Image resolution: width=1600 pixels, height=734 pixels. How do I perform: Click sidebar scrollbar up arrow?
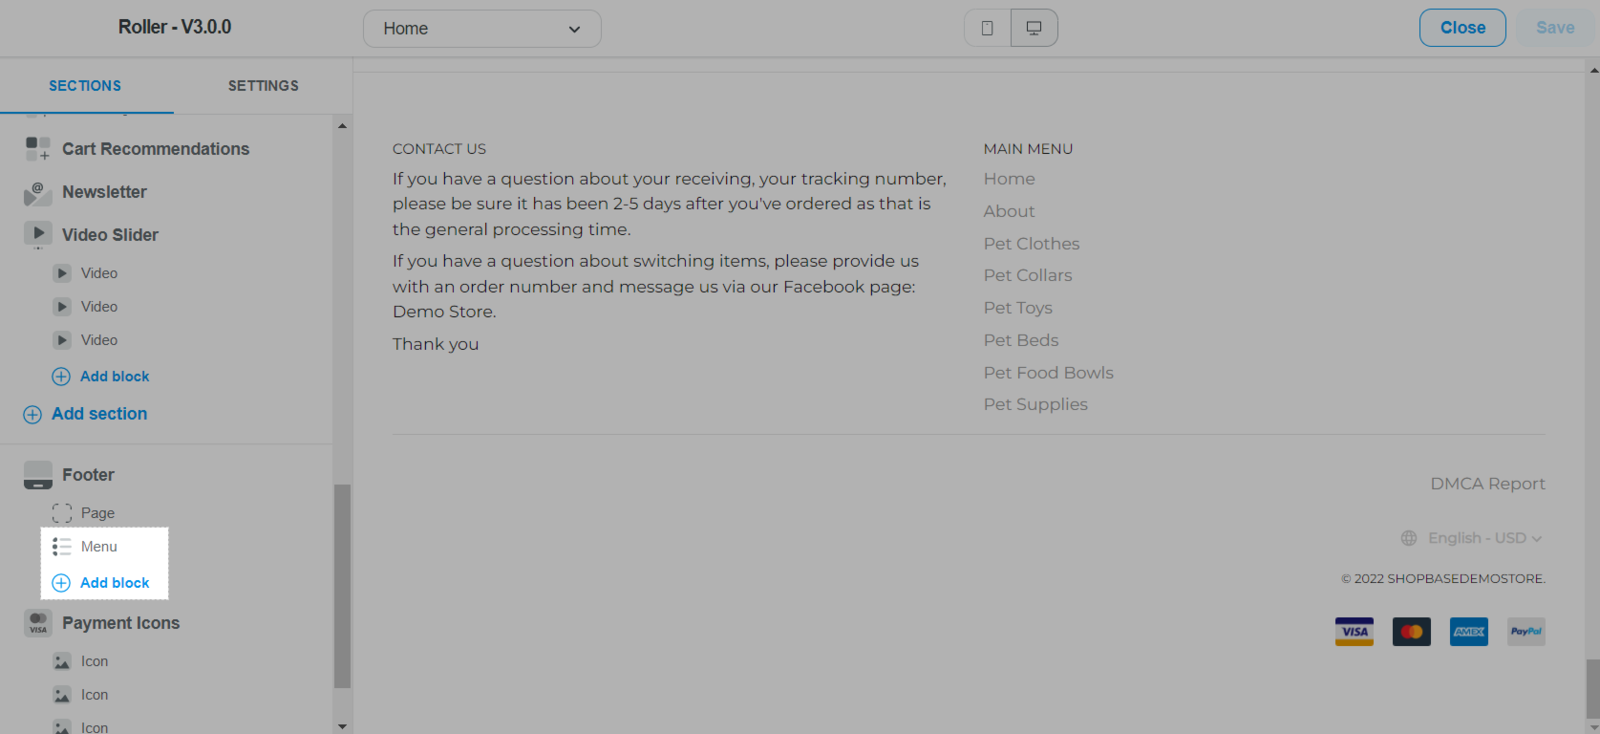342,126
